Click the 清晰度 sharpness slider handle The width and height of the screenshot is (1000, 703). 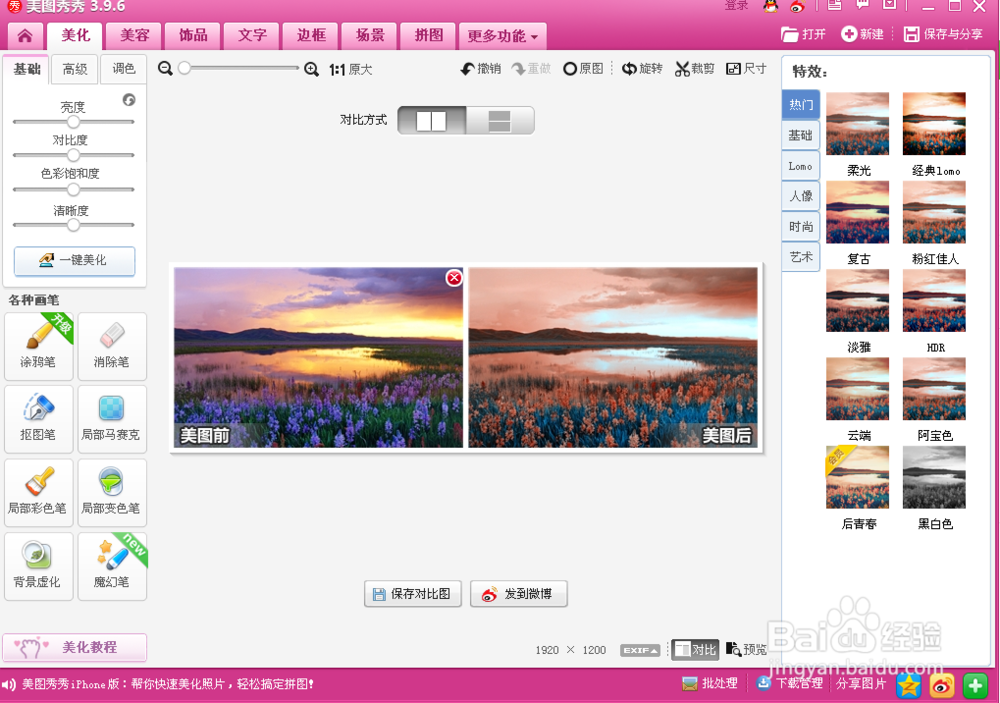pyautogui.click(x=73, y=225)
